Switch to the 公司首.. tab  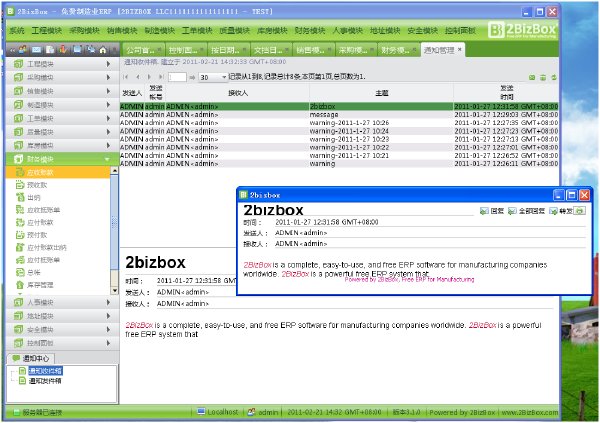pos(143,50)
